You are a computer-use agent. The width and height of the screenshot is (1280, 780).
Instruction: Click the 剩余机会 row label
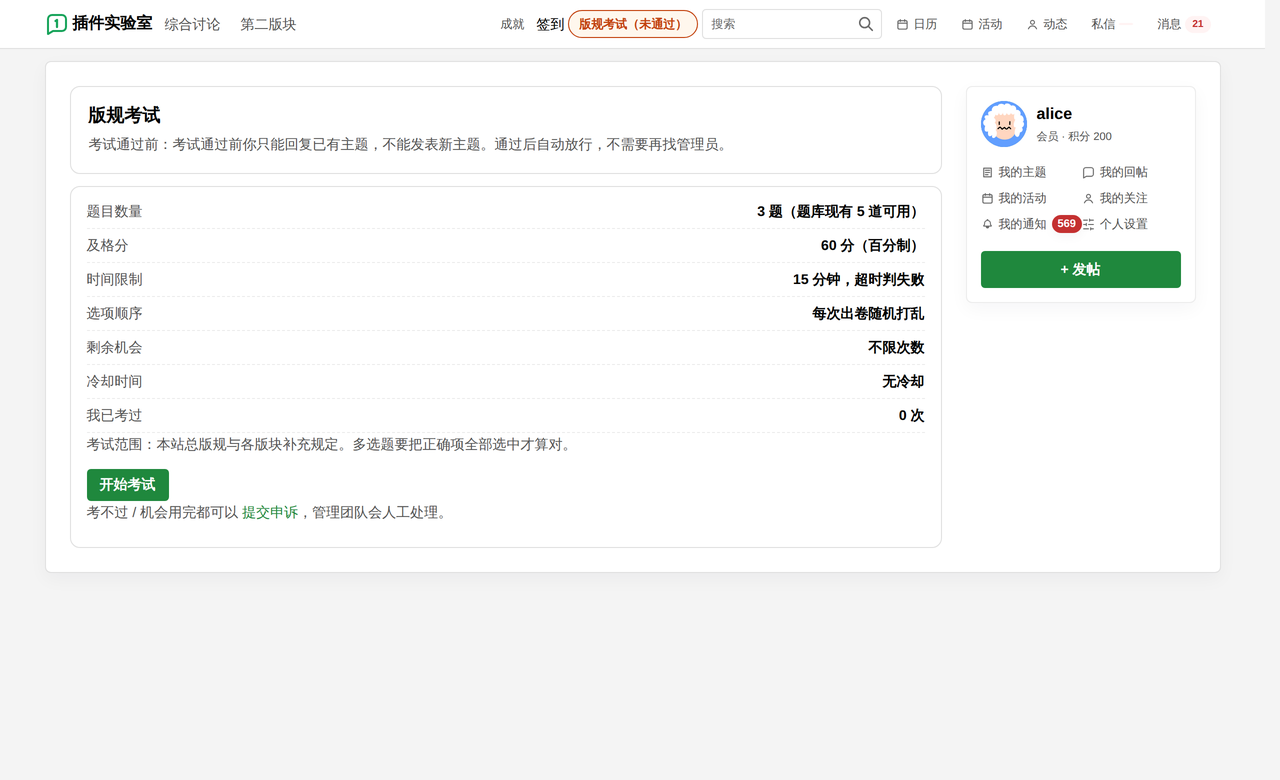[x=115, y=348]
